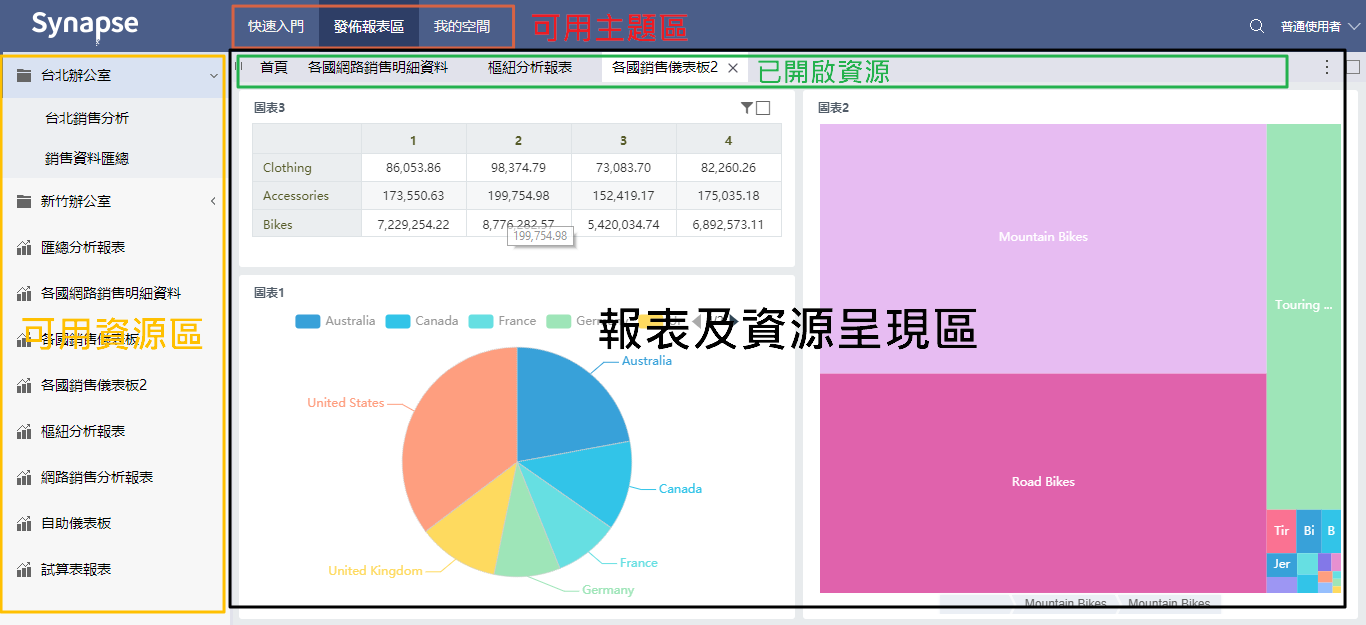The image size is (1366, 625).
Task: Click the chart icon beside 樞紐分析報表
Action: pyautogui.click(x=24, y=432)
